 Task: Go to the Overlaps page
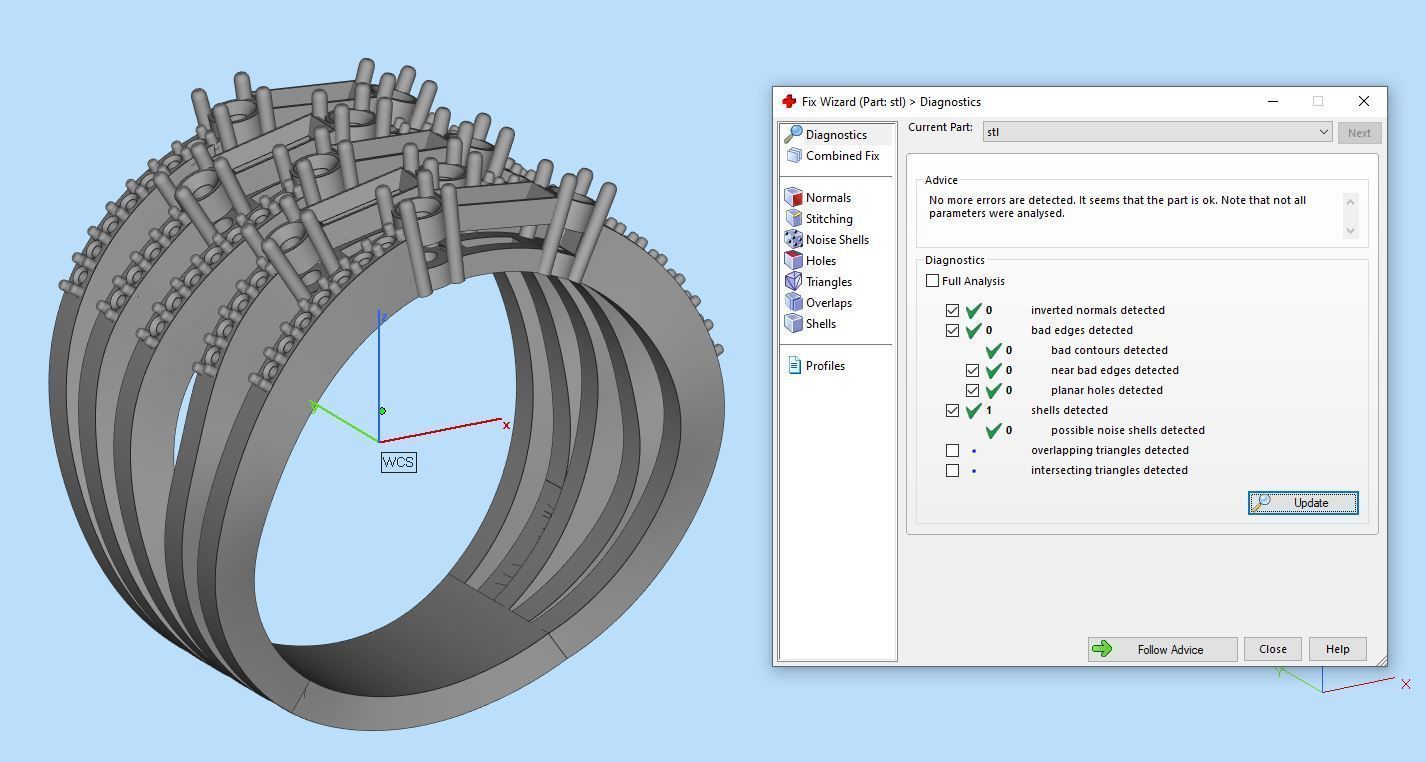[x=829, y=303]
